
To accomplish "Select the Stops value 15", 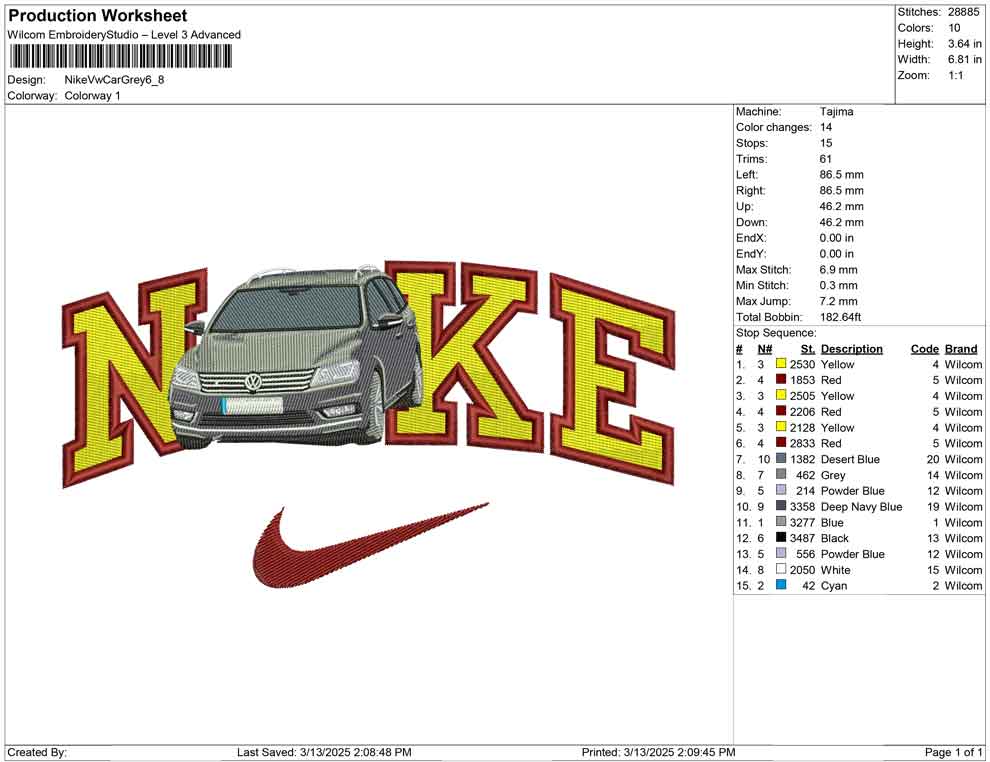I will pos(826,143).
